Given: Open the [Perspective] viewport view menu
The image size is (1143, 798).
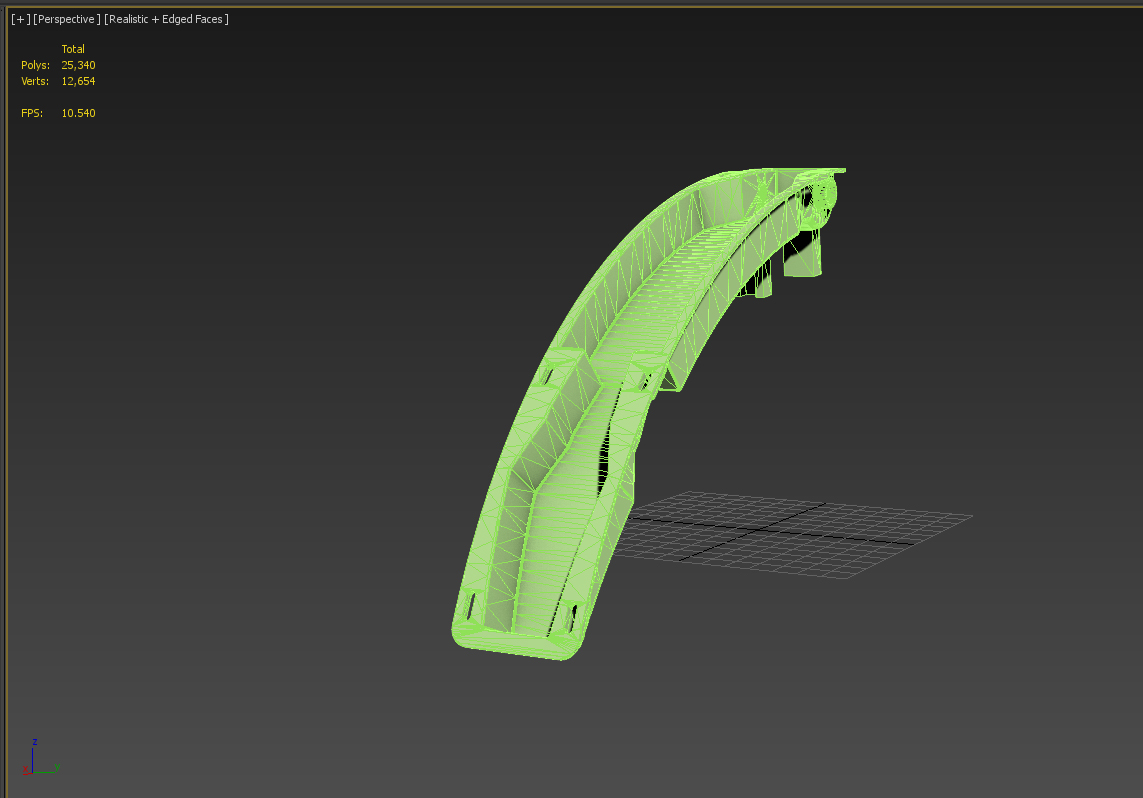Looking at the screenshot, I should pos(67,20).
